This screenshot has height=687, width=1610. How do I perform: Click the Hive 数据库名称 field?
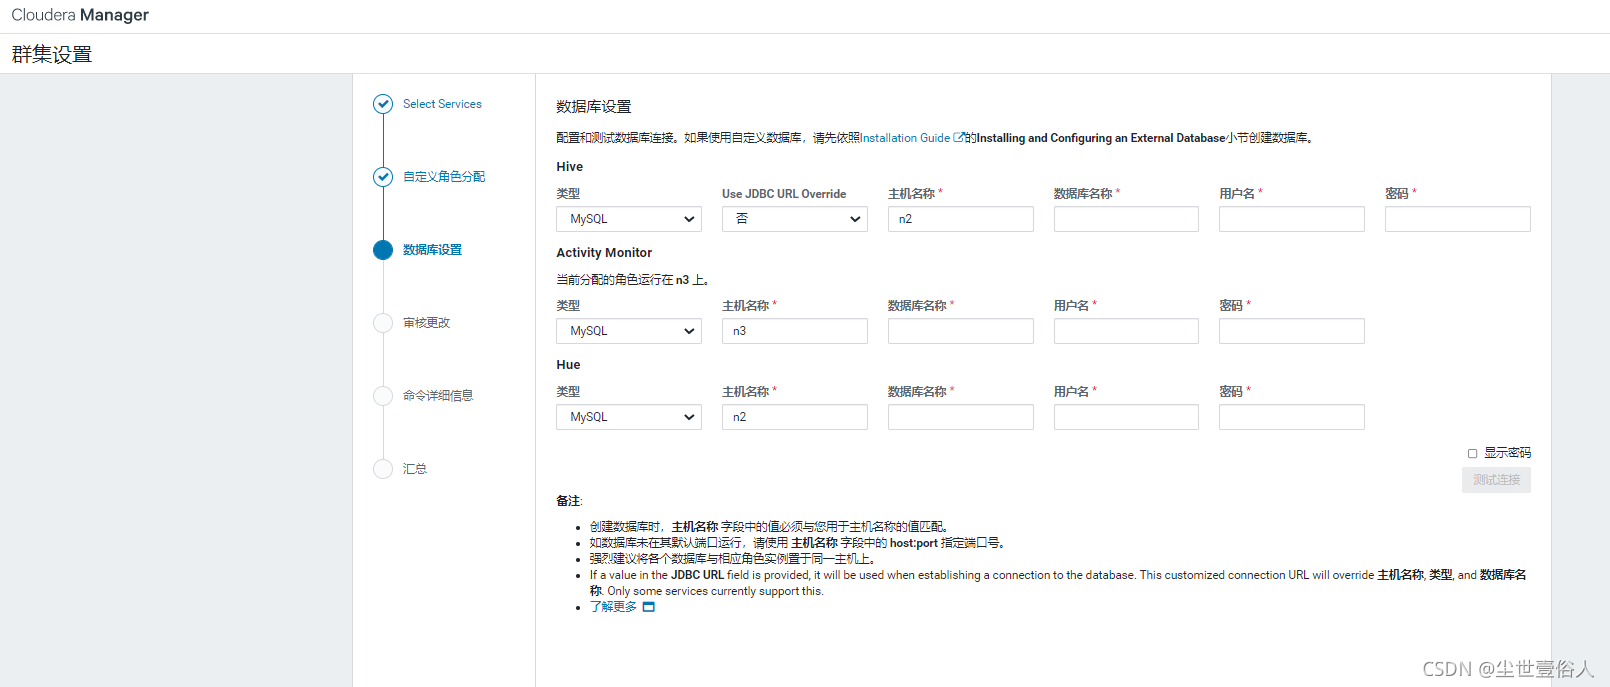click(x=1126, y=219)
